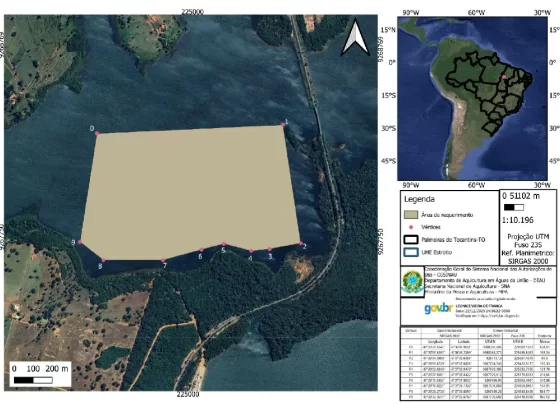Viewport: 560px width, 404px height.
Task: Select vertex 0 marker on the polygon
Action: point(97,134)
